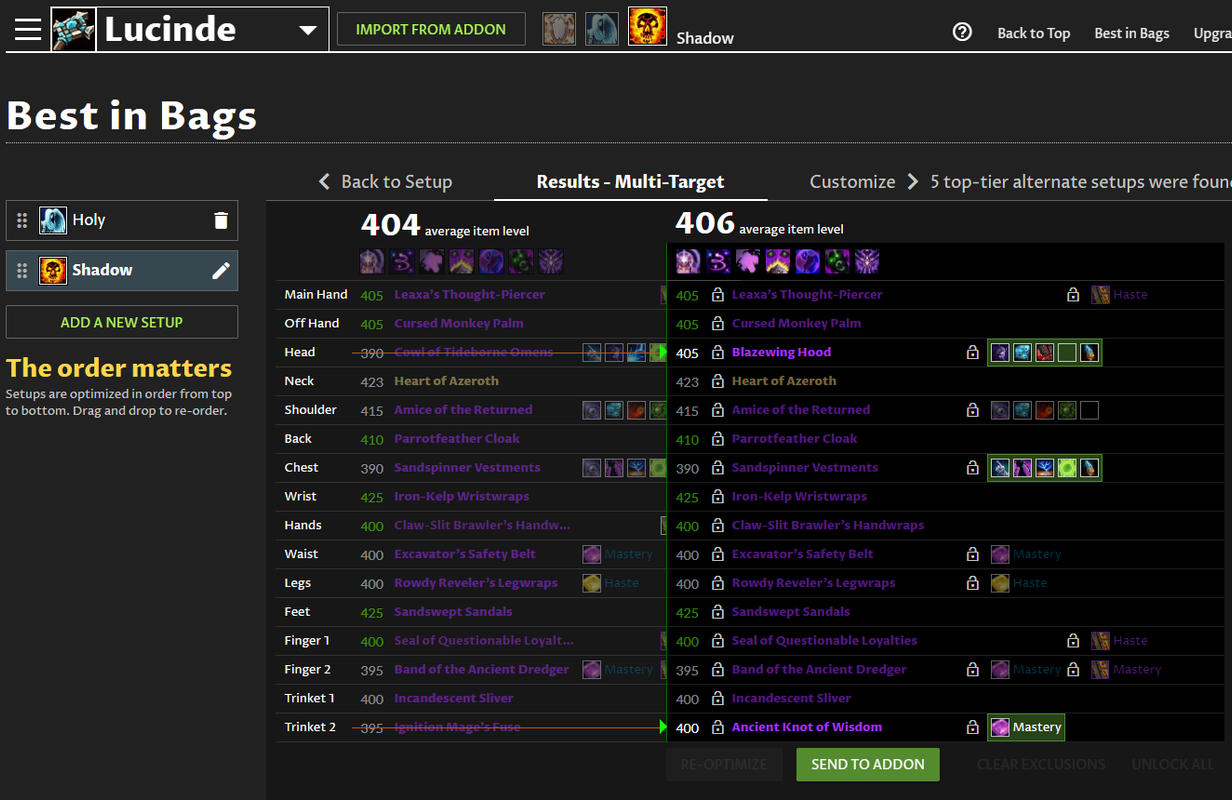Toggle lock on Cursed Monkey Palm in 406 column
The width and height of the screenshot is (1232, 800).
coord(717,324)
